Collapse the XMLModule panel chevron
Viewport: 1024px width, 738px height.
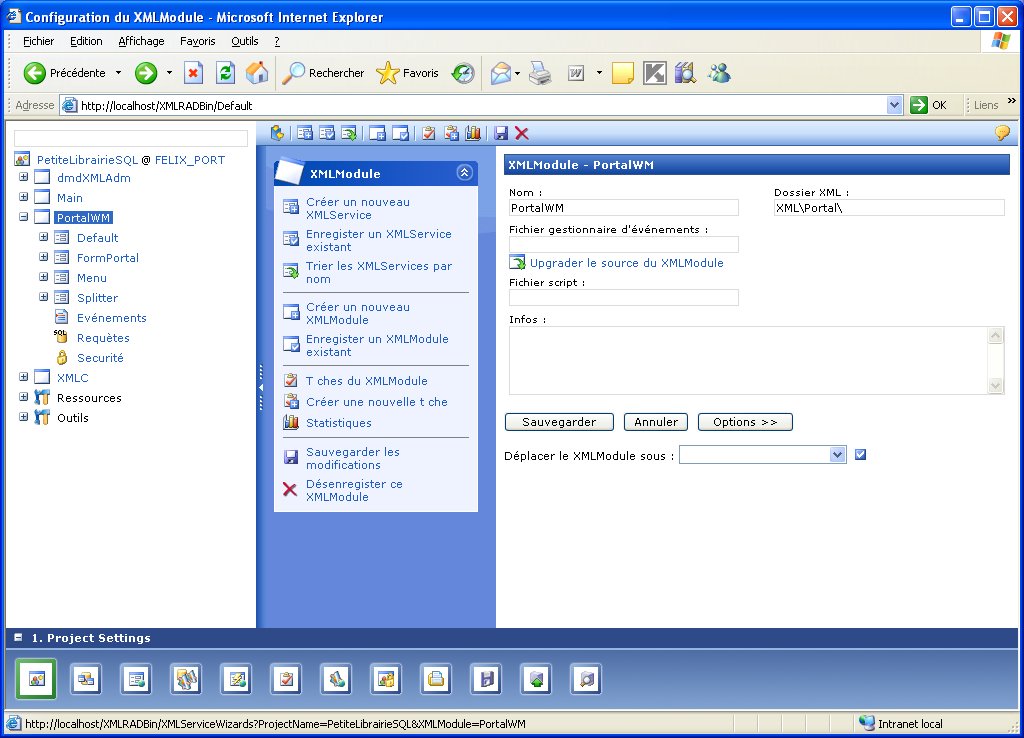(x=464, y=172)
